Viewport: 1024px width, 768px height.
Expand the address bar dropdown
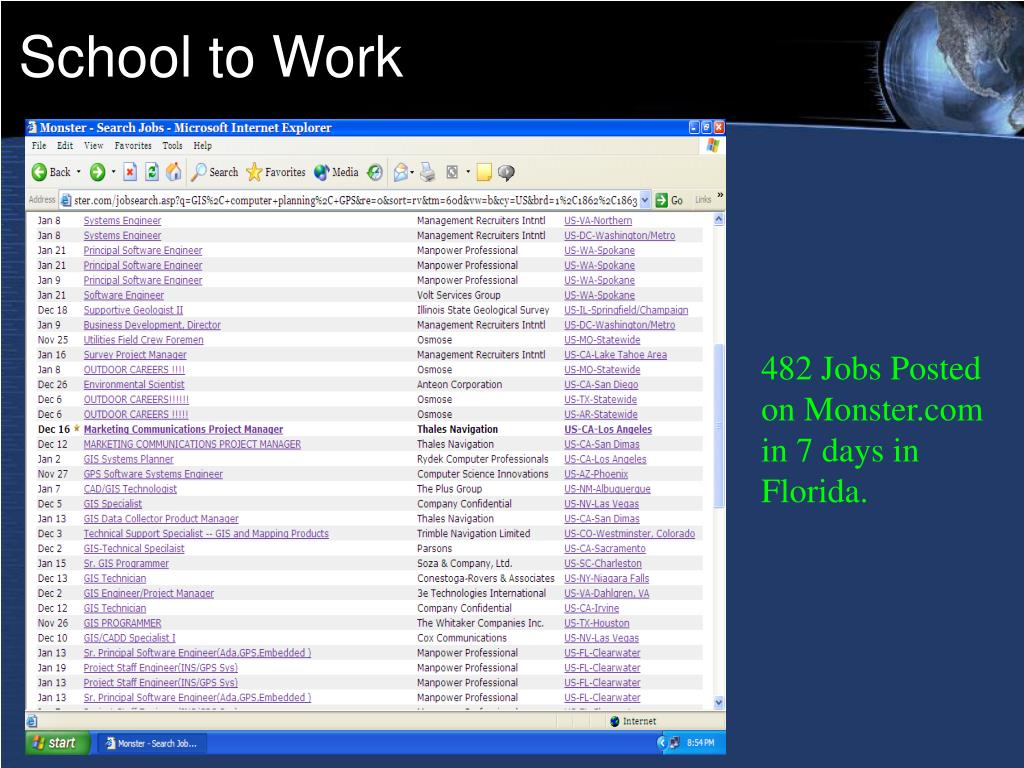[x=645, y=200]
